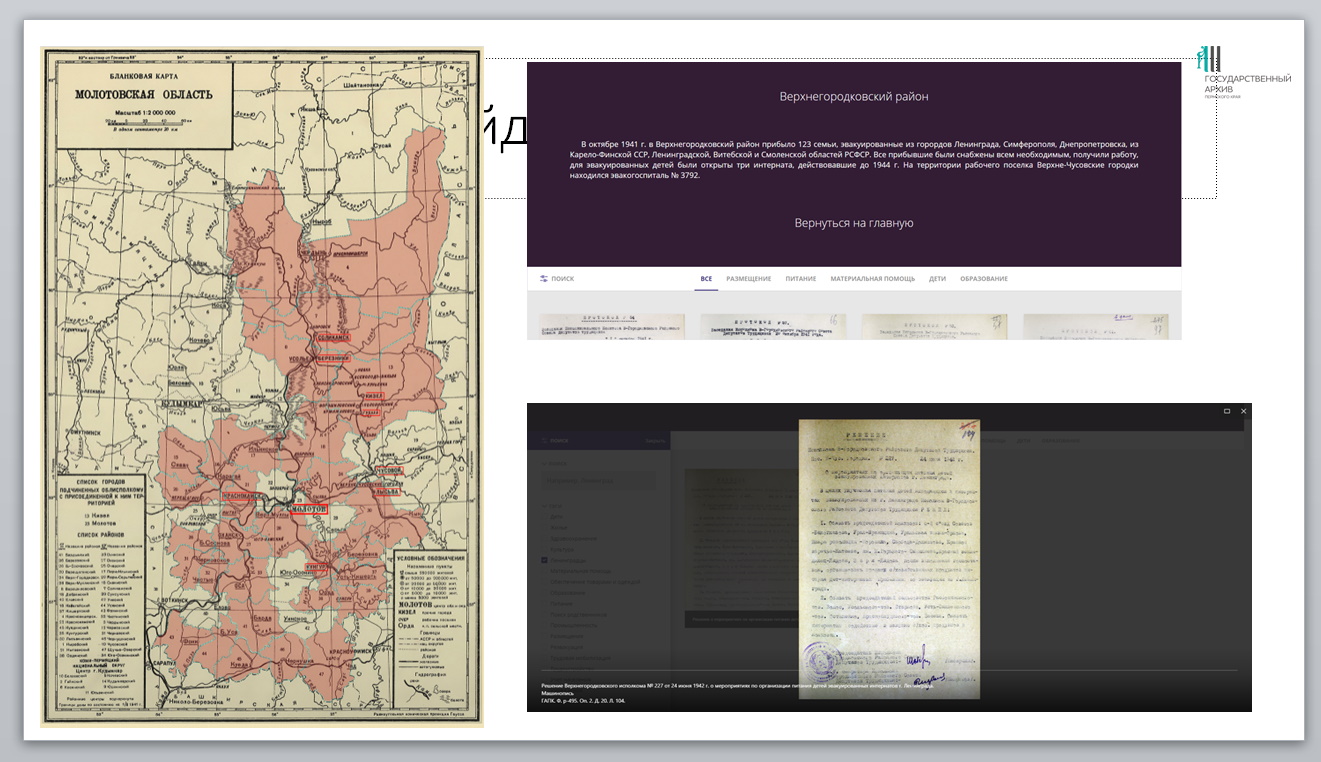Open the second document thumbnail
The image size is (1321, 762).
click(x=773, y=327)
